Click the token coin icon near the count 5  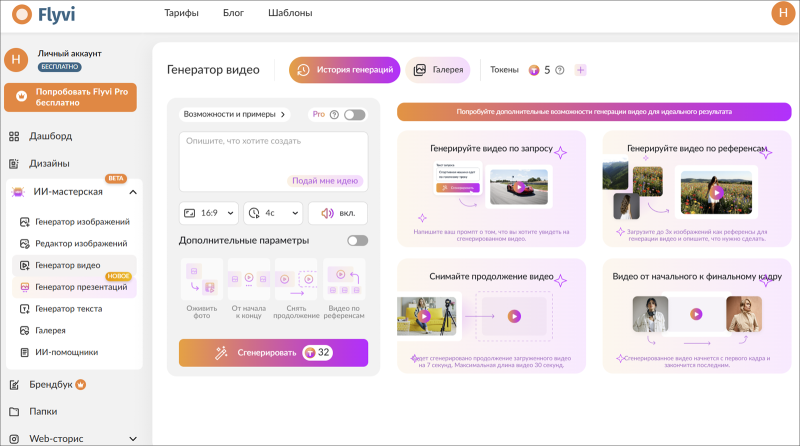pos(534,70)
